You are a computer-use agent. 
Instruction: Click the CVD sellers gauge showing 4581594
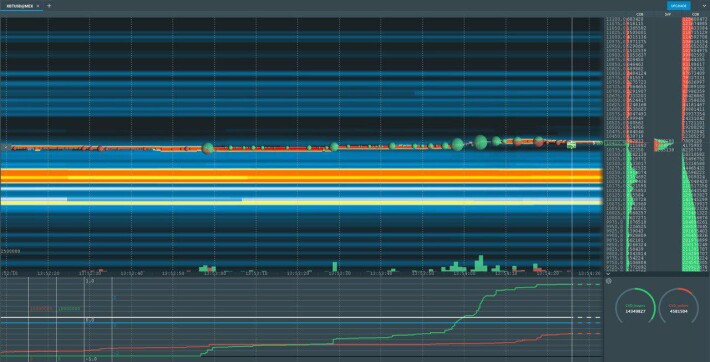678,306
